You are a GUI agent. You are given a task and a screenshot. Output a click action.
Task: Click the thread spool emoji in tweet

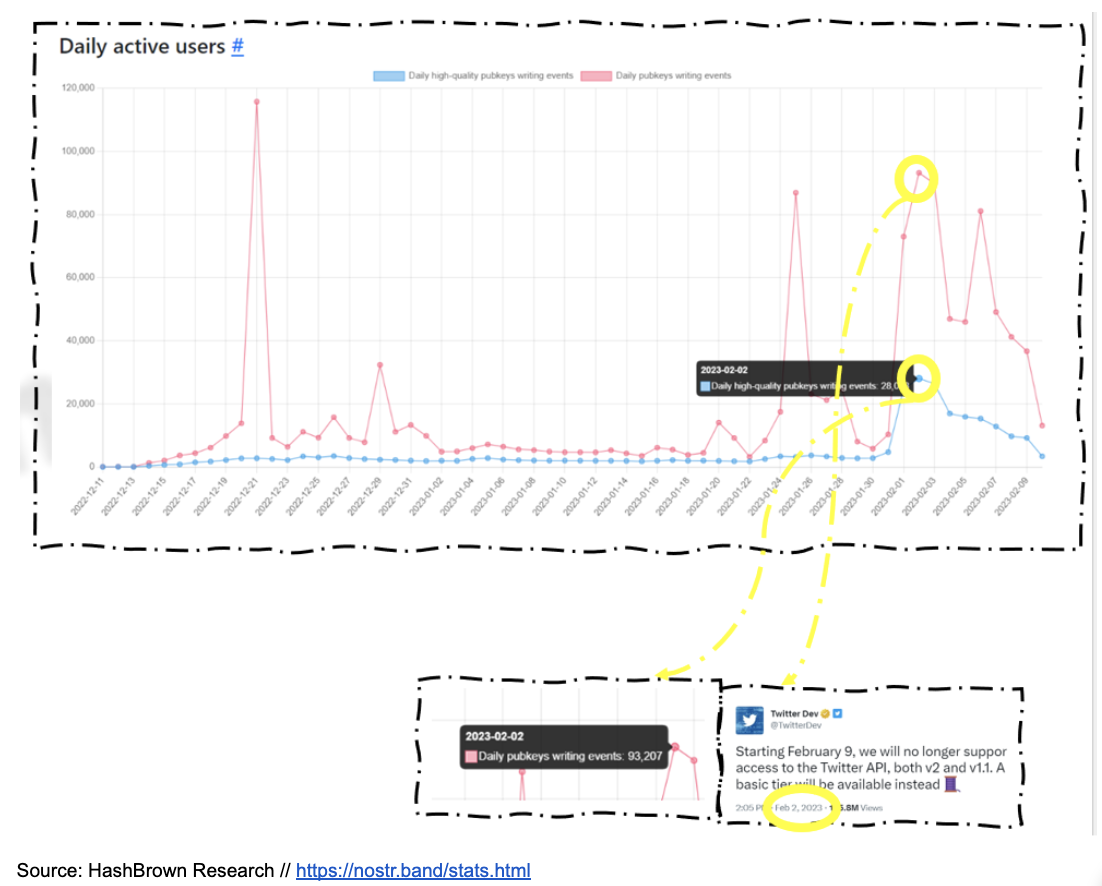tap(951, 784)
